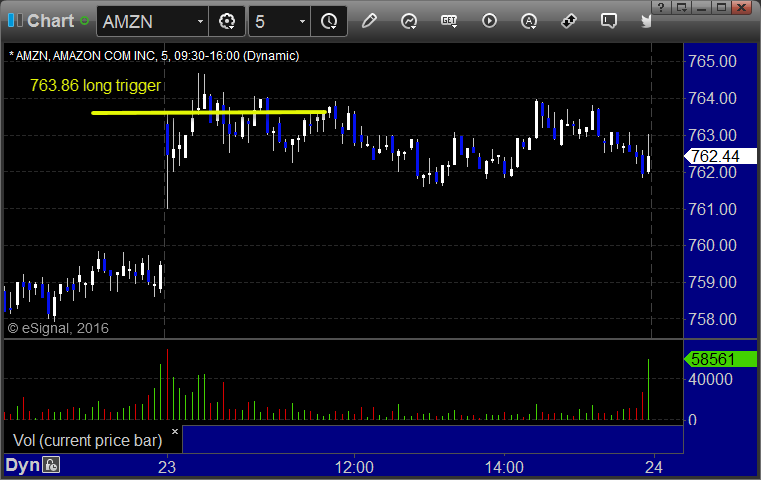Maximize the chart window
761x480 pixels.
pyautogui.click(x=722, y=7)
